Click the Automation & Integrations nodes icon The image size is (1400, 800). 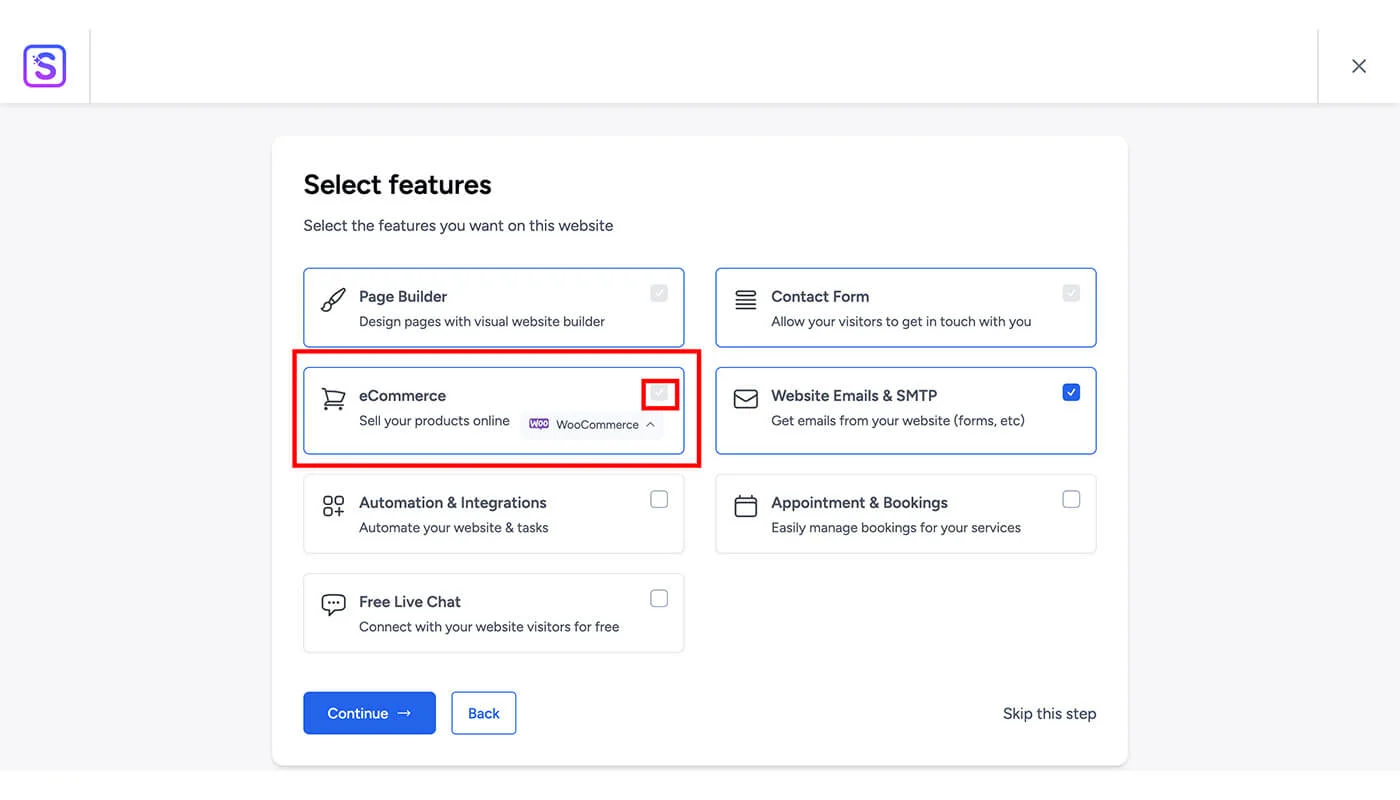(x=332, y=507)
